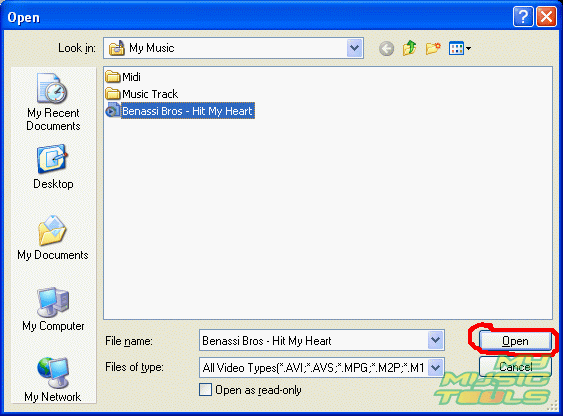Click the Cancel button
563x416 pixels.
[x=515, y=367]
